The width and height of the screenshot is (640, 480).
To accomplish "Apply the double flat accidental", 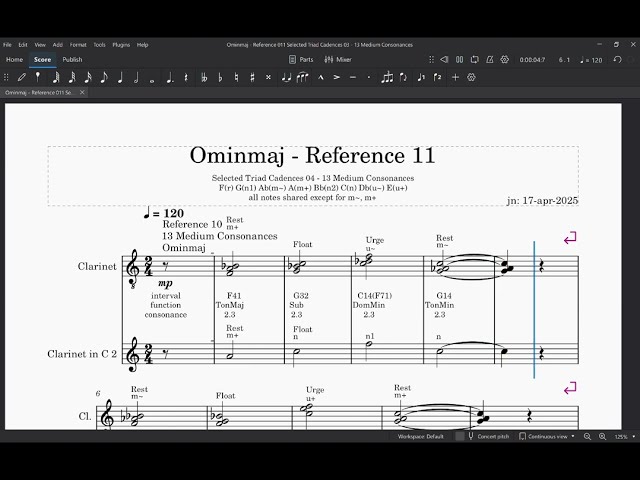I will [204, 77].
